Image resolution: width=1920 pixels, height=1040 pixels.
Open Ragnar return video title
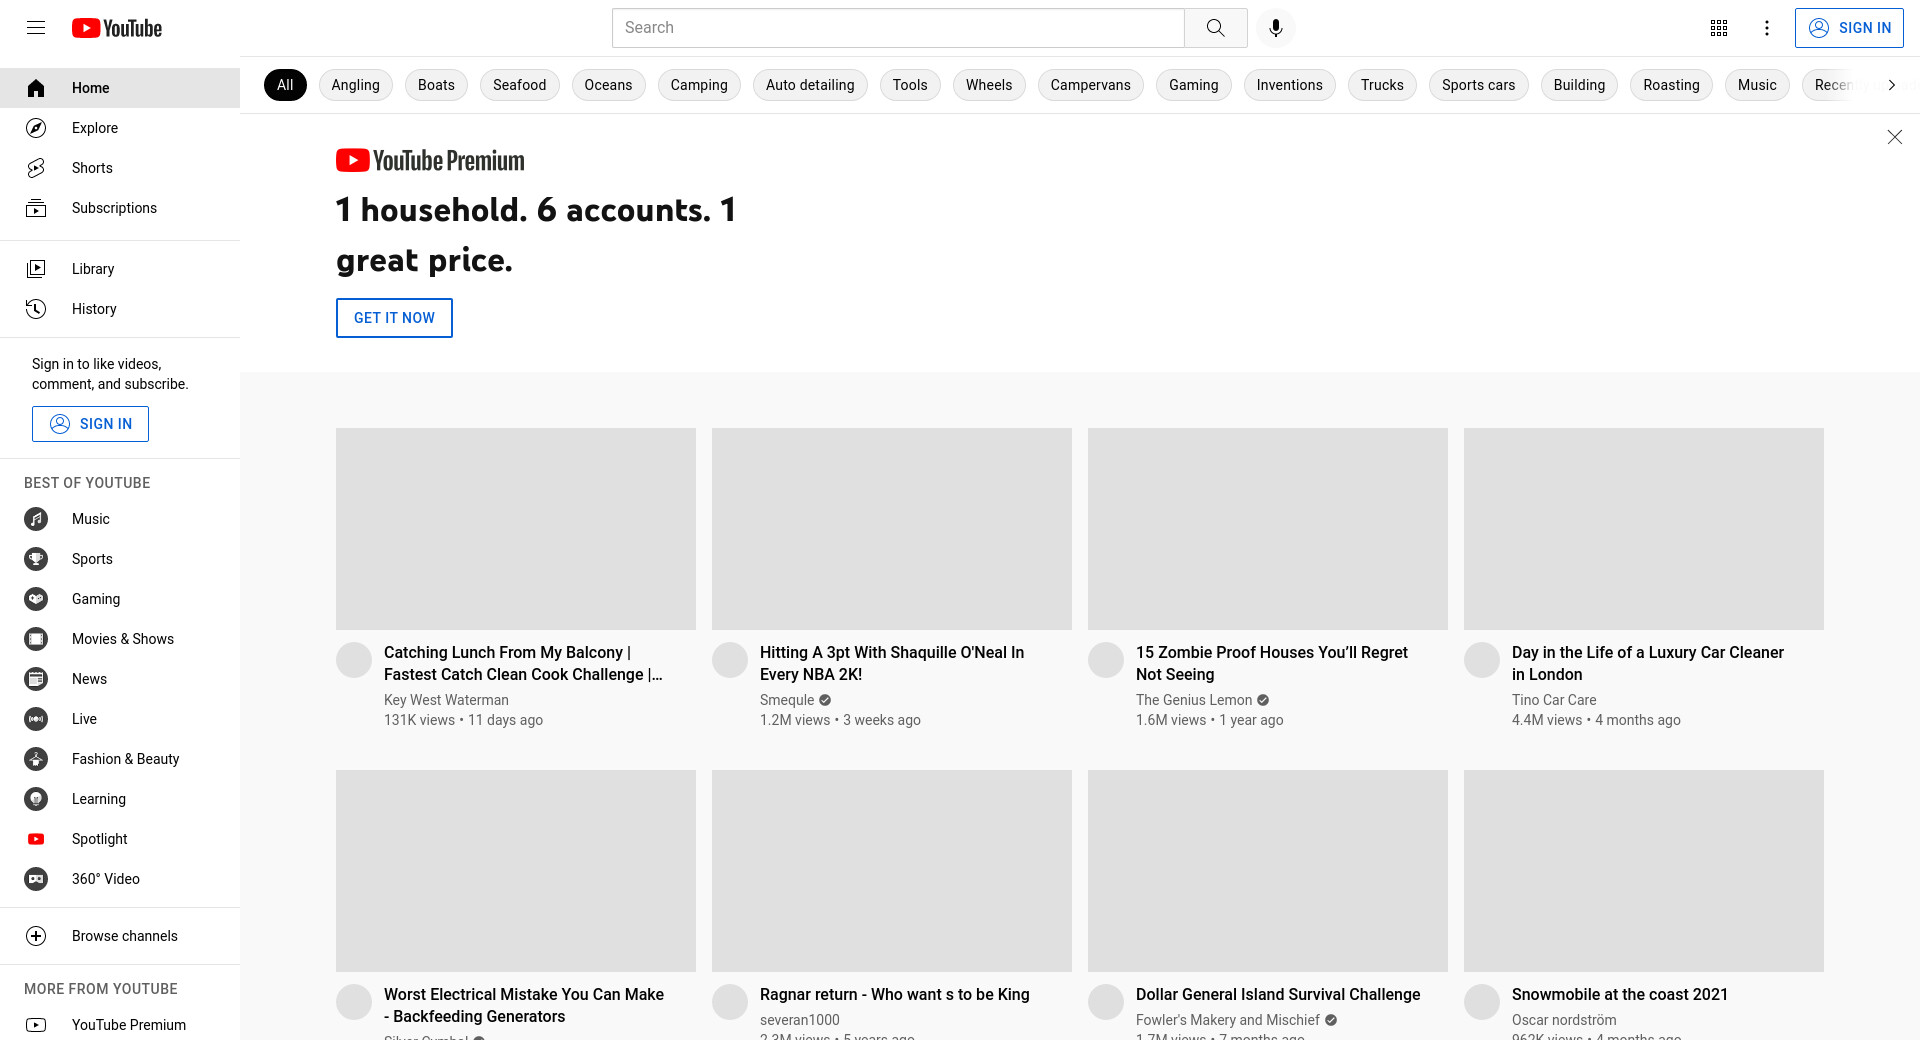coord(895,994)
